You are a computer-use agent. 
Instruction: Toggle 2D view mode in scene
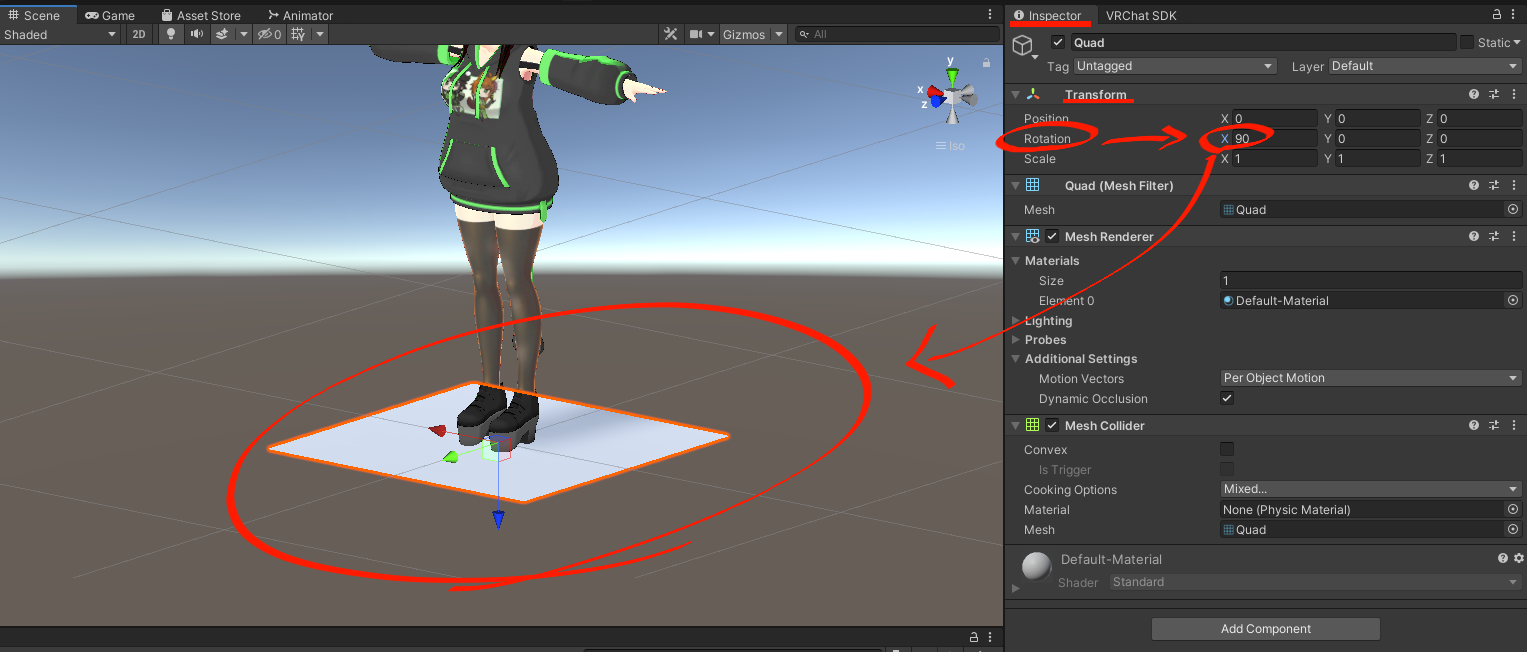point(139,34)
